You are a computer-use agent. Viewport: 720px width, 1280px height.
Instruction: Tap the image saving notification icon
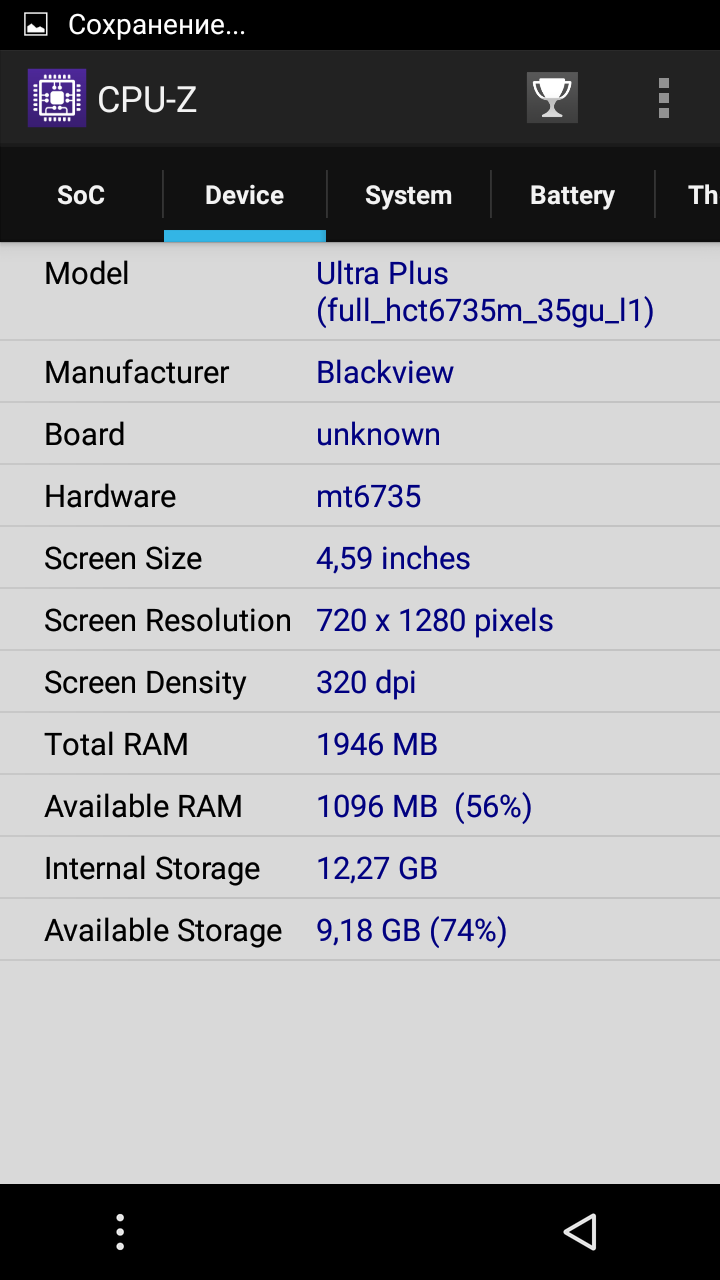pyautogui.click(x=36, y=25)
